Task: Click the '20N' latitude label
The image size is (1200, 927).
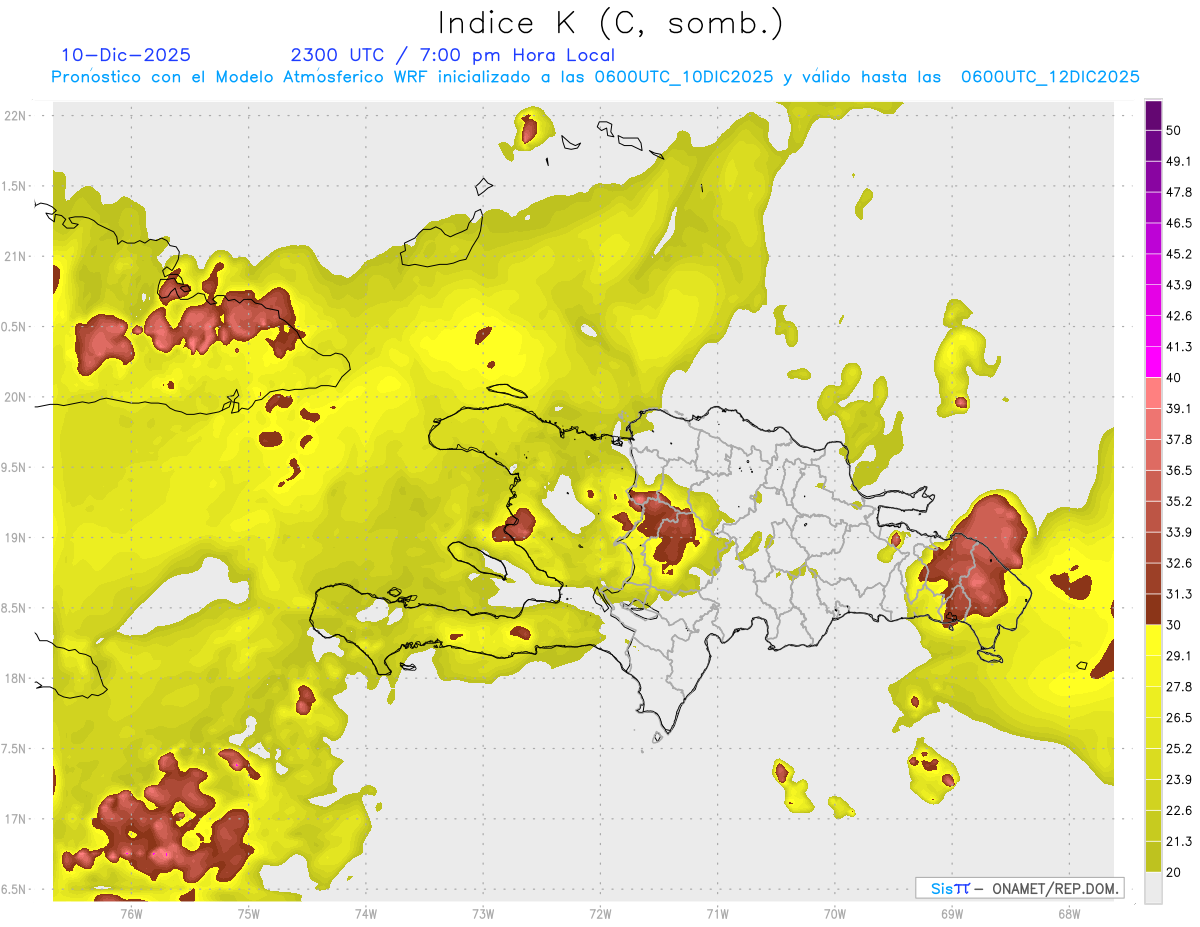Action: [x=16, y=397]
